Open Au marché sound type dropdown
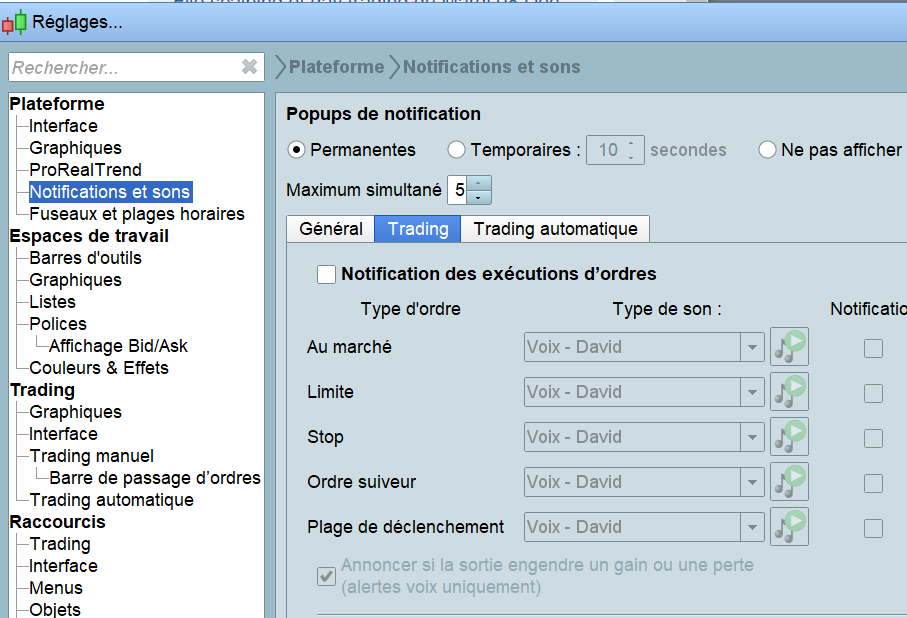 click(752, 347)
